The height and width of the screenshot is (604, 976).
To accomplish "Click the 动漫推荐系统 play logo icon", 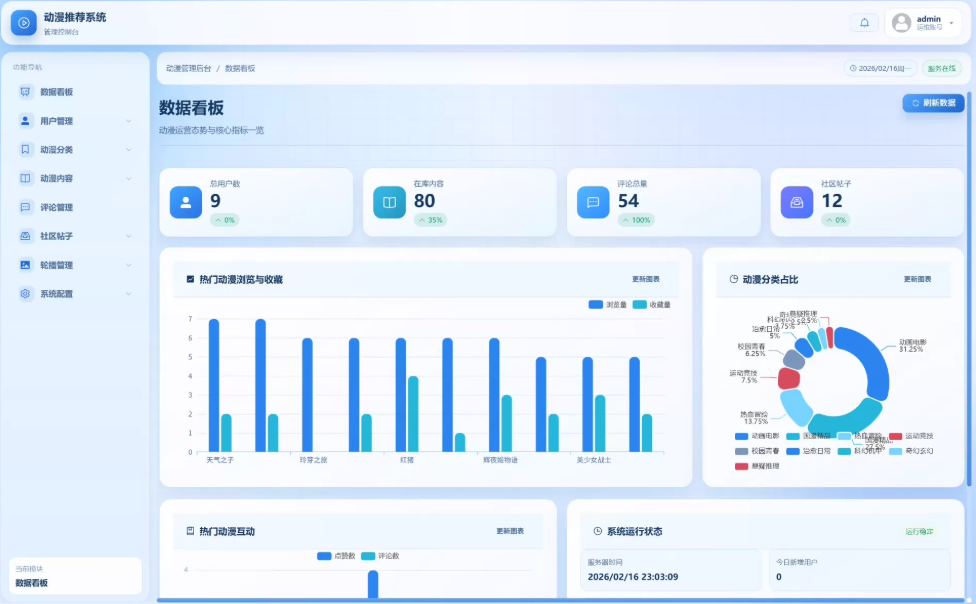I will tap(24, 23).
